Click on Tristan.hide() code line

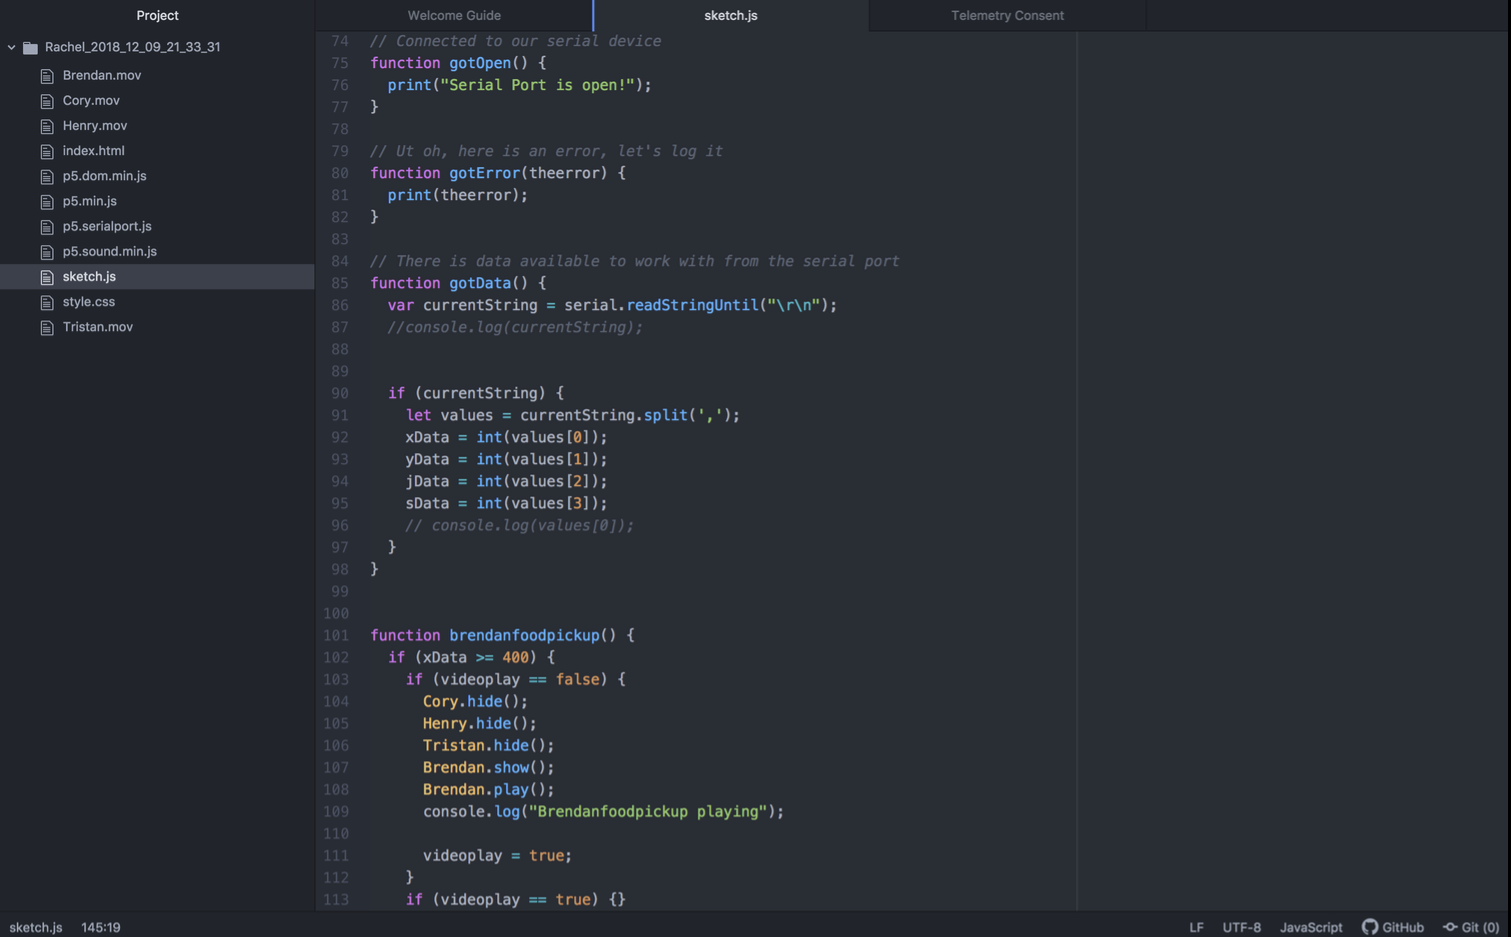pos(488,745)
